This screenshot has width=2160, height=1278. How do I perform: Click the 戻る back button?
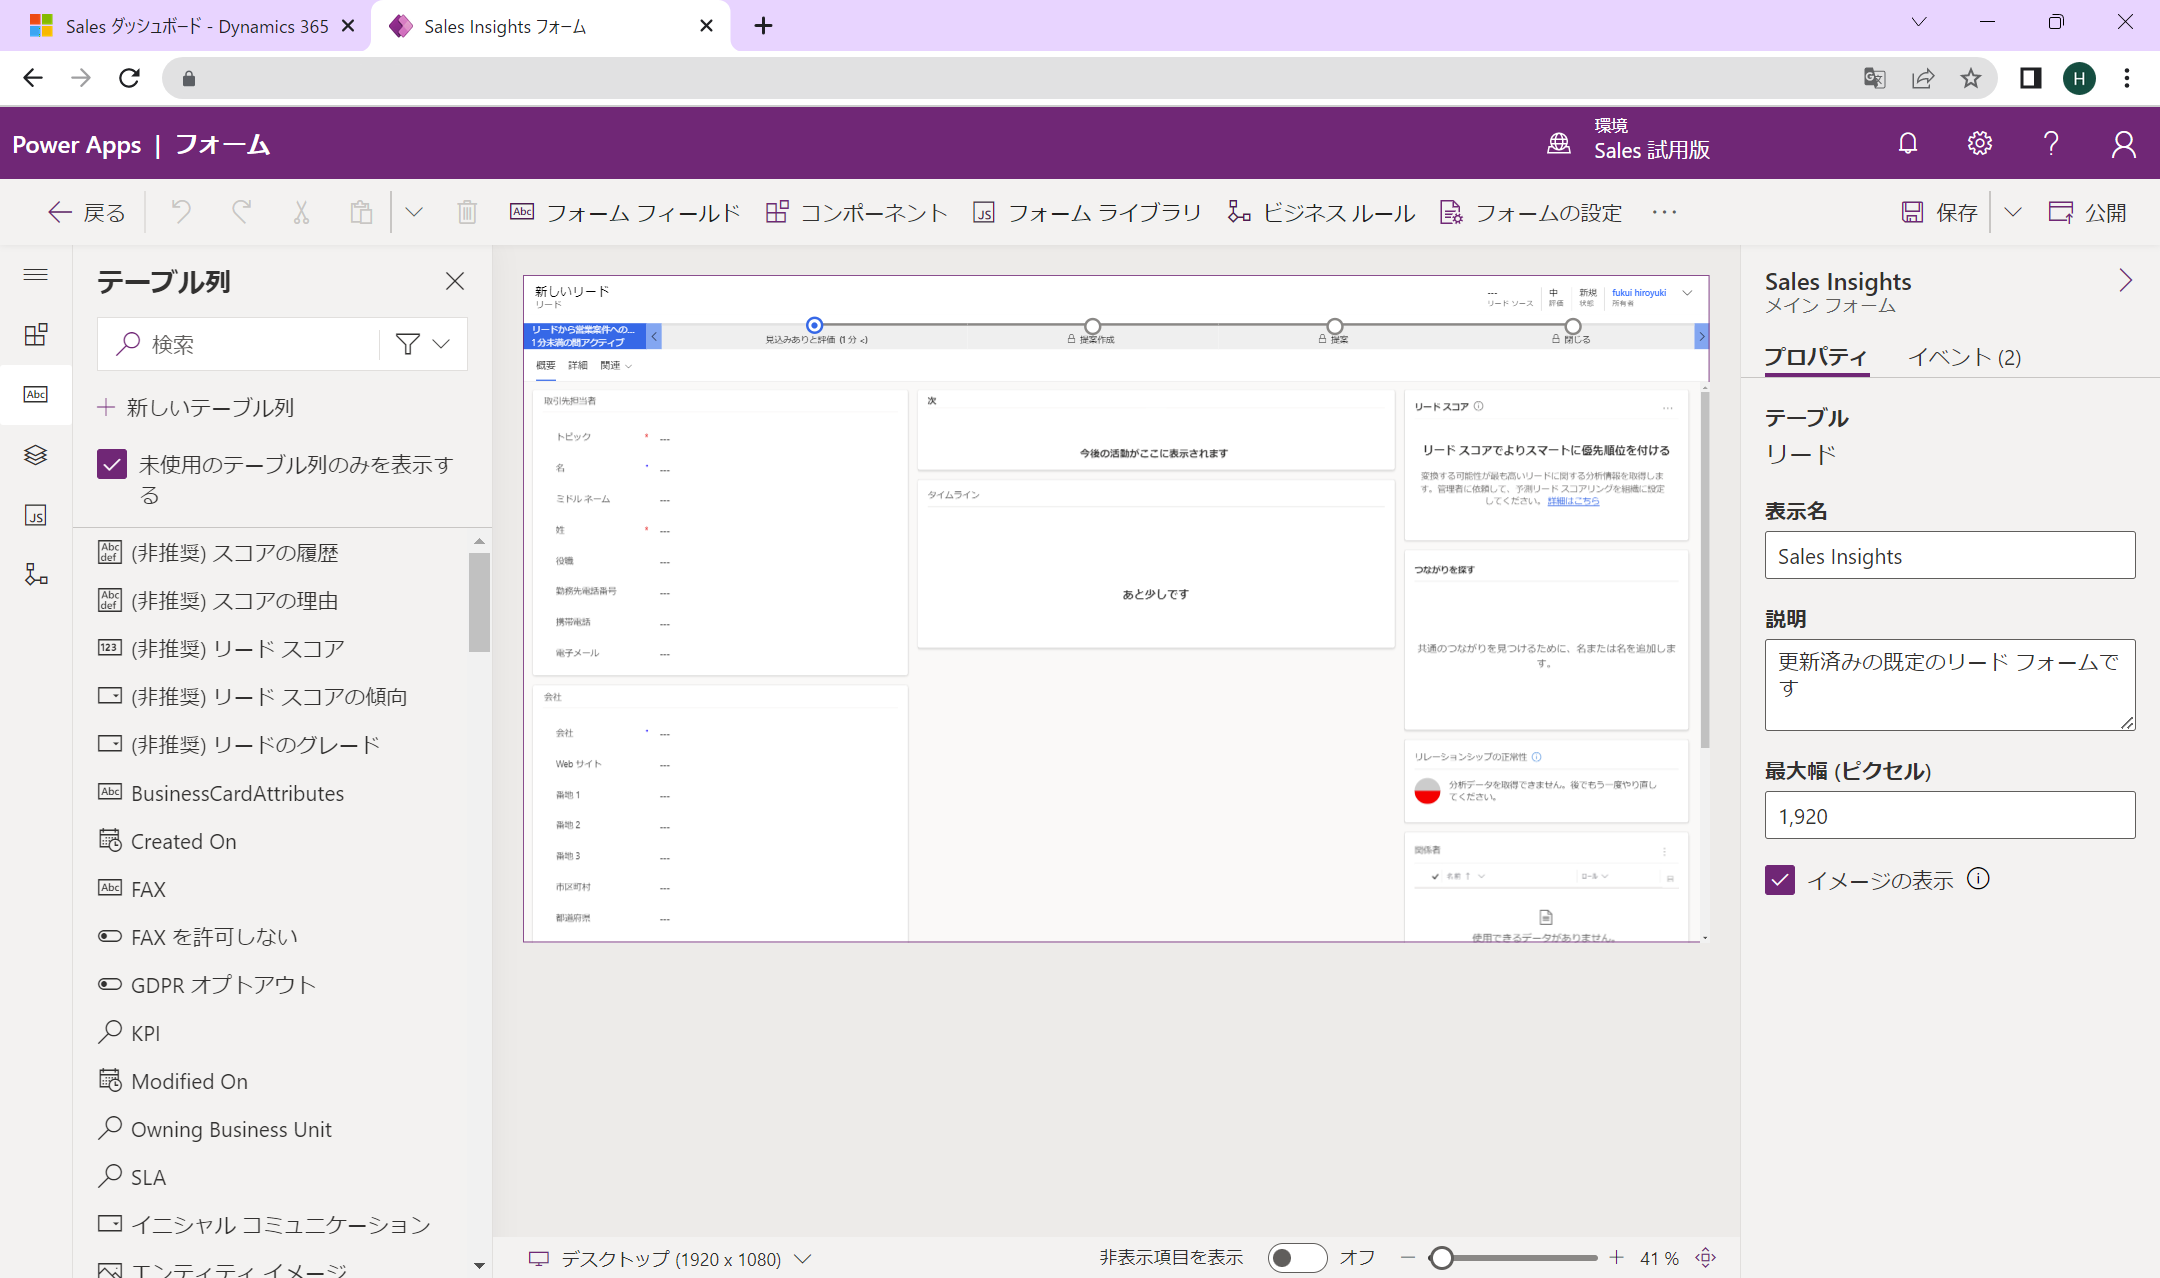pos(87,212)
